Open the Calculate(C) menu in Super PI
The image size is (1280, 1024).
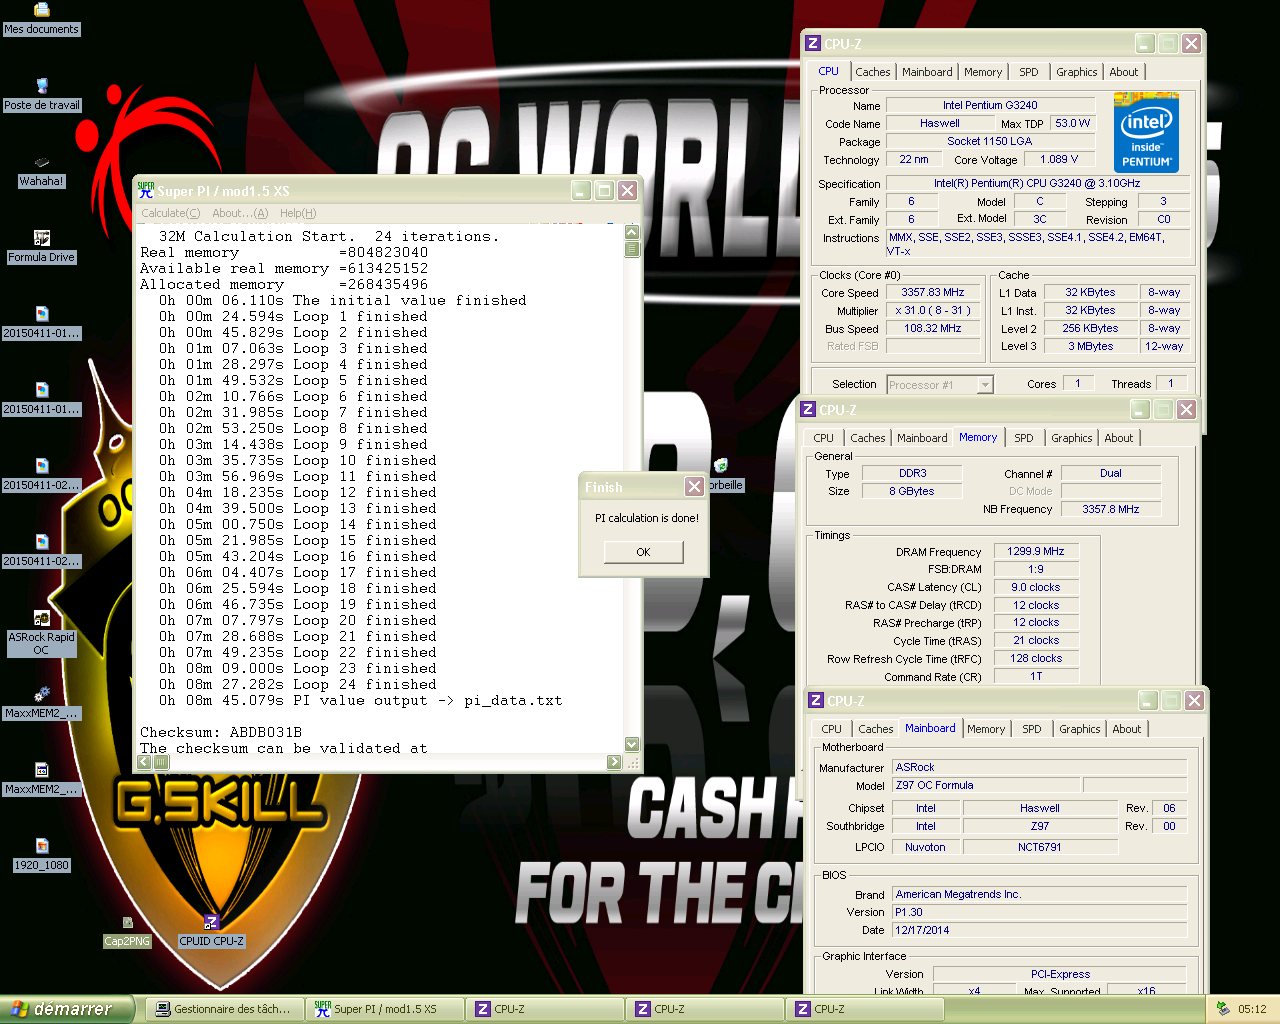click(170, 213)
